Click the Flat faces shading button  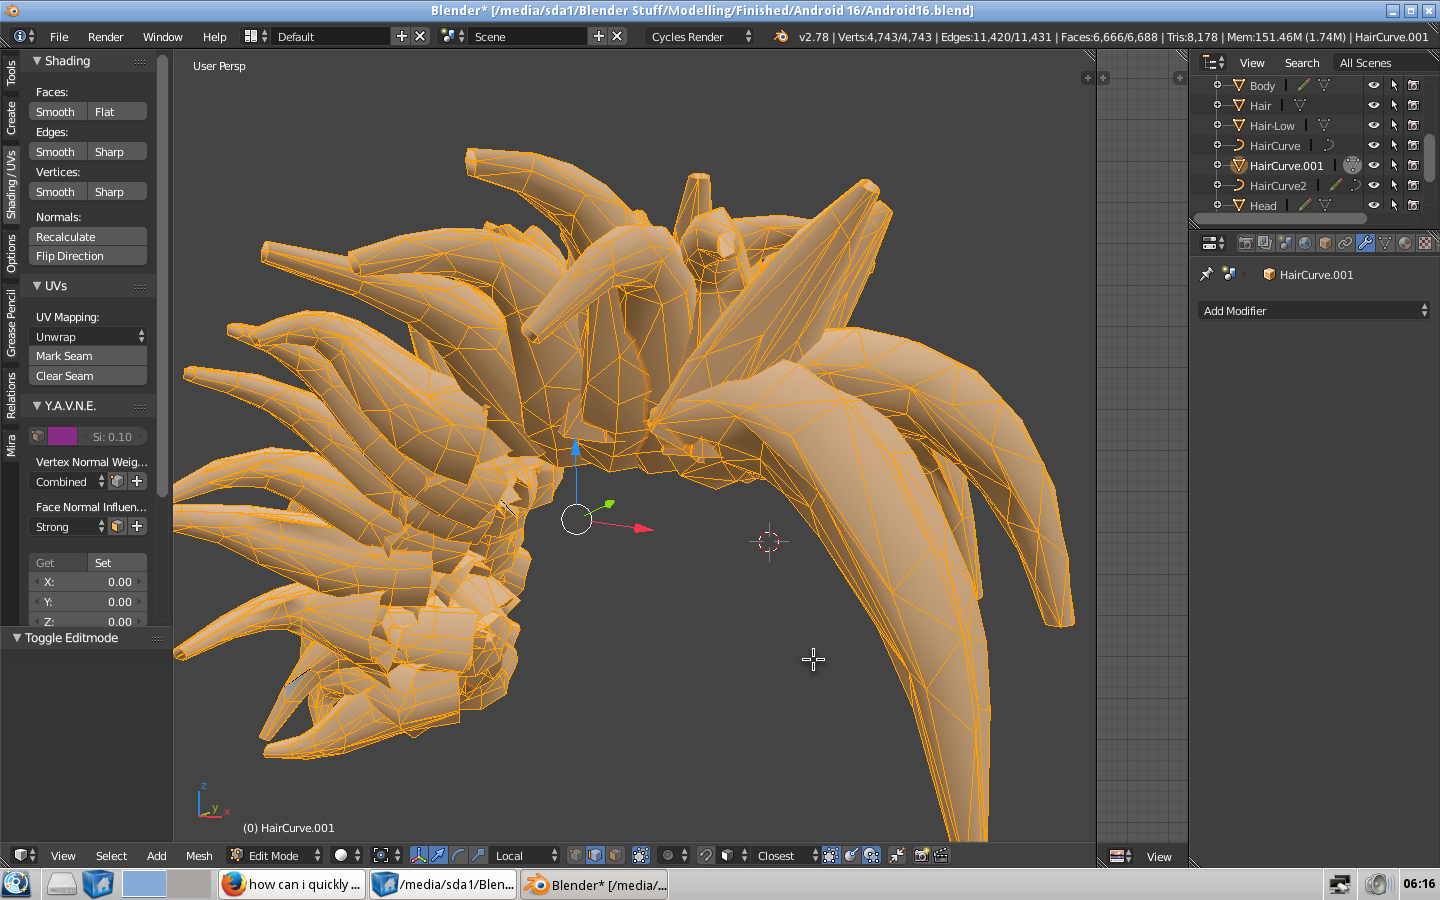[x=117, y=111]
